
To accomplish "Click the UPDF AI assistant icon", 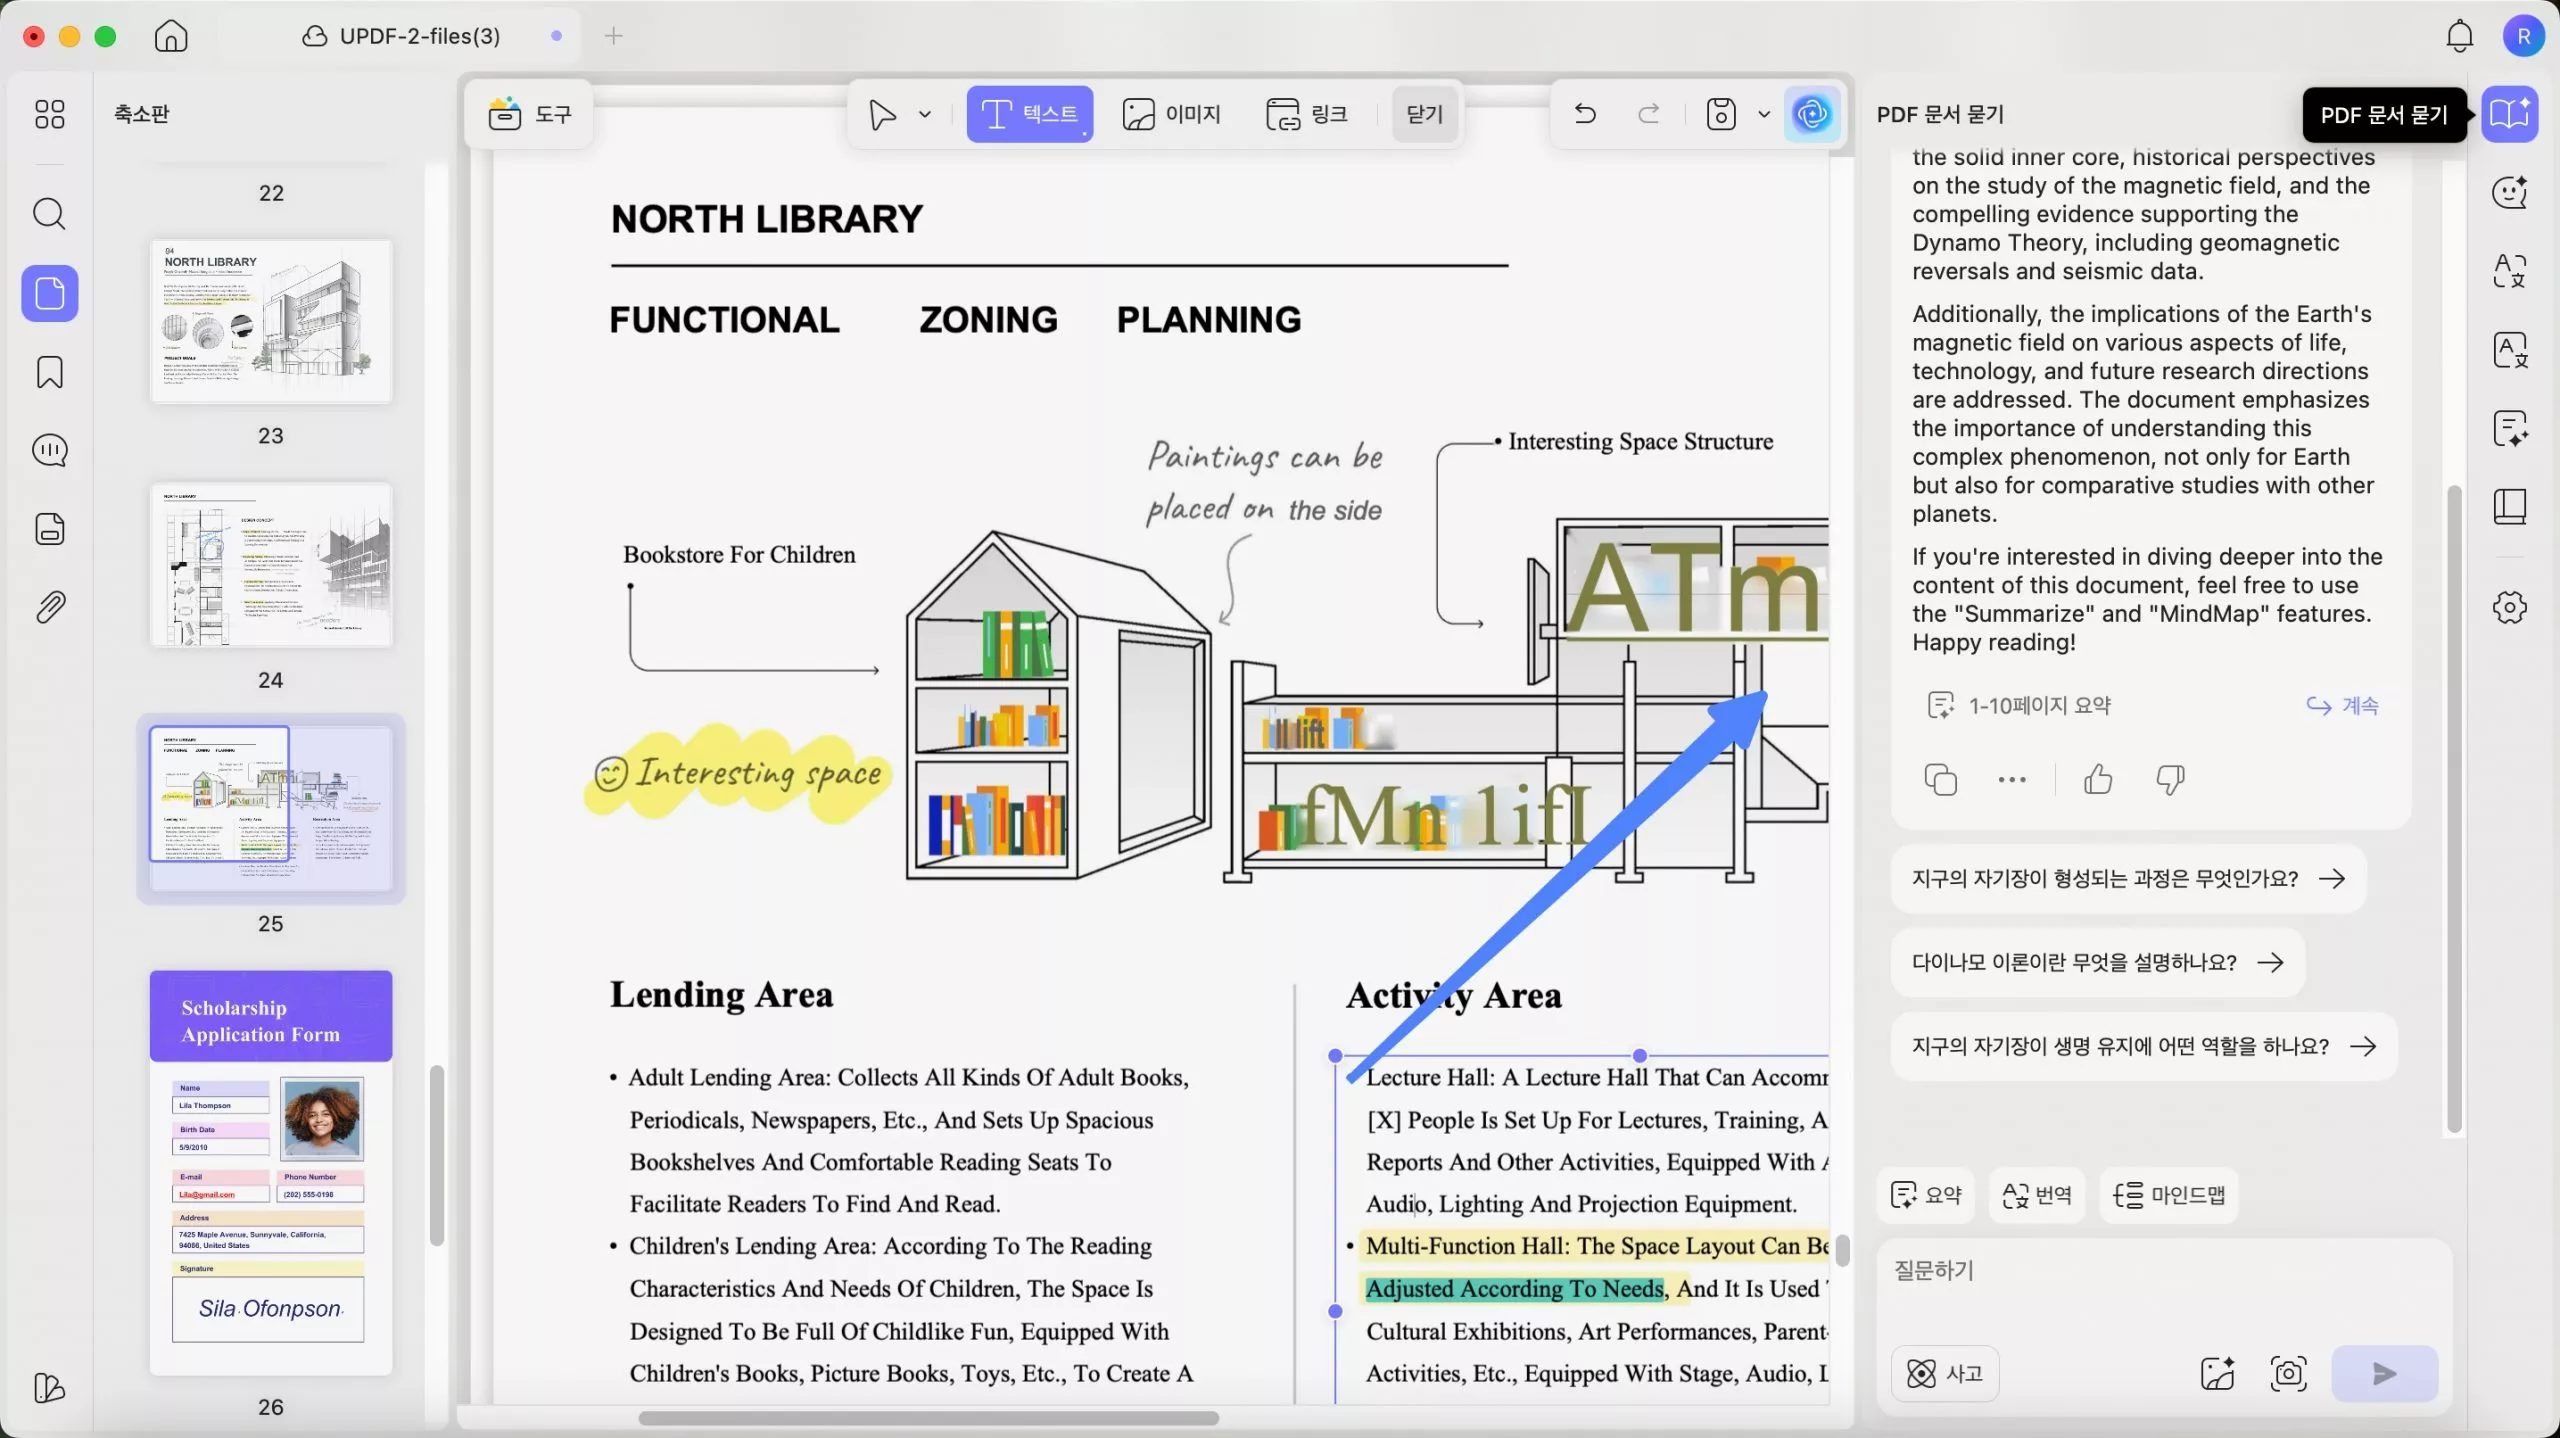I will (1811, 114).
